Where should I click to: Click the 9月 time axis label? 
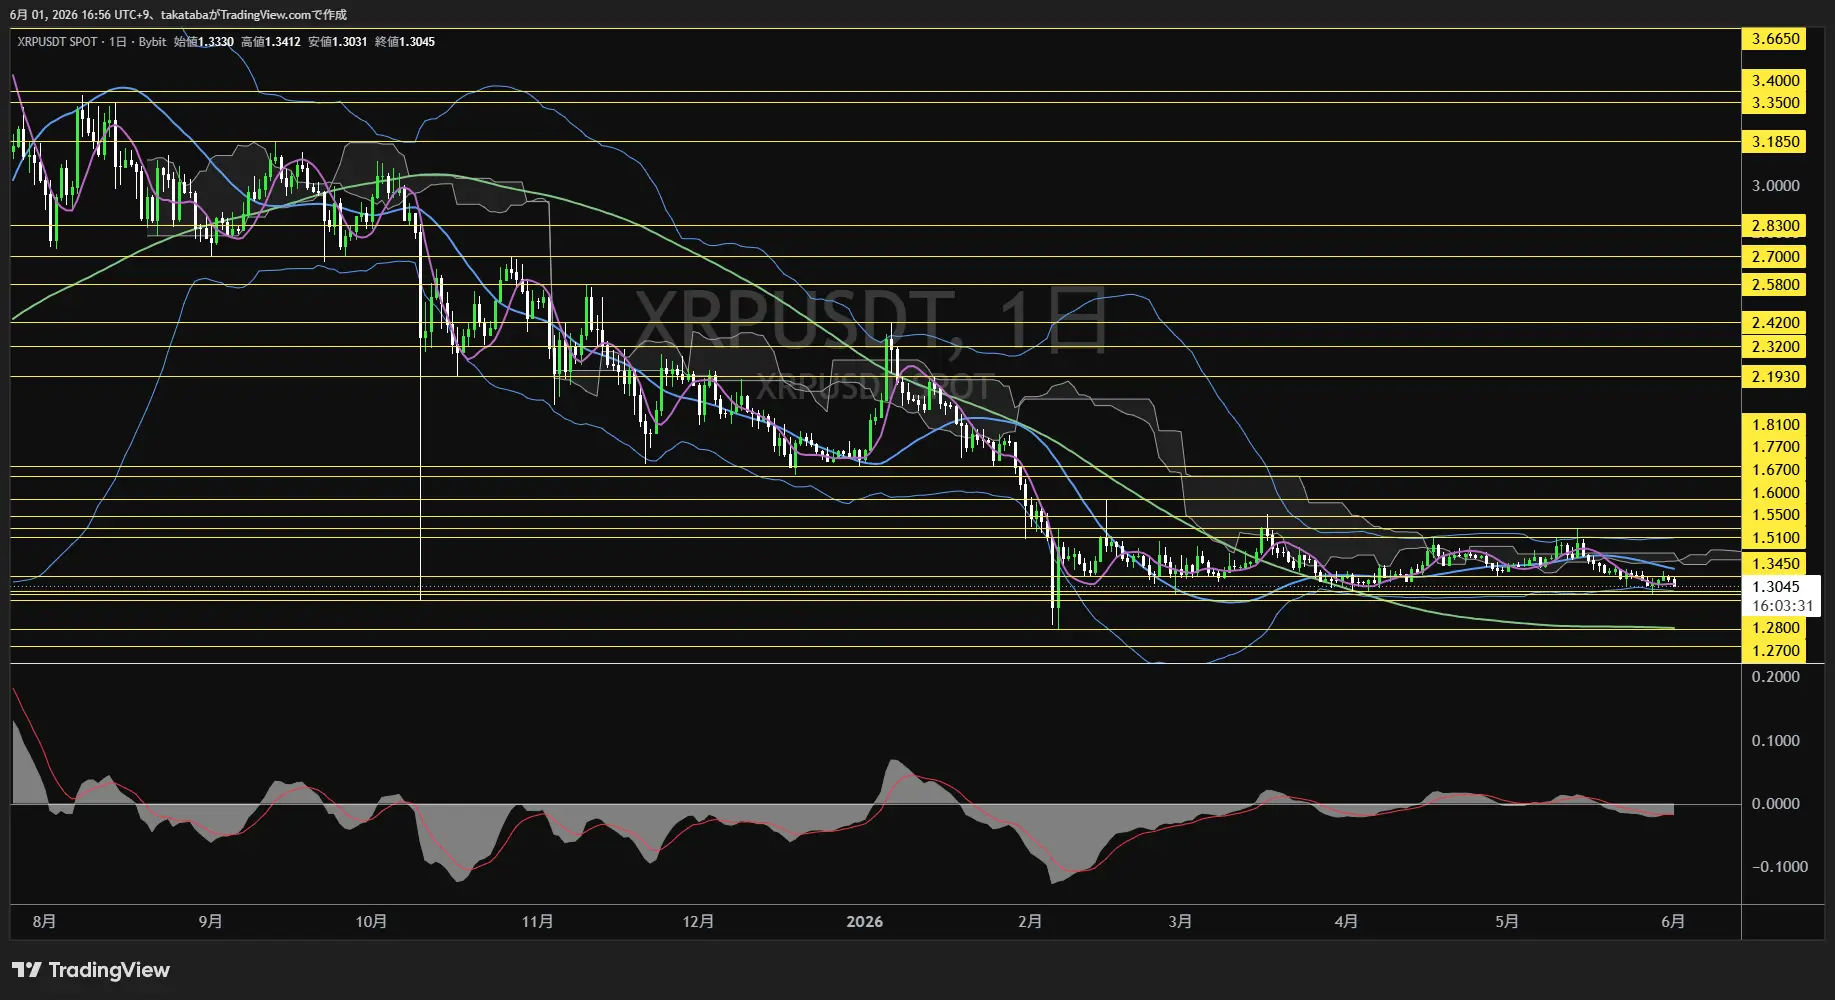pyautogui.click(x=210, y=921)
